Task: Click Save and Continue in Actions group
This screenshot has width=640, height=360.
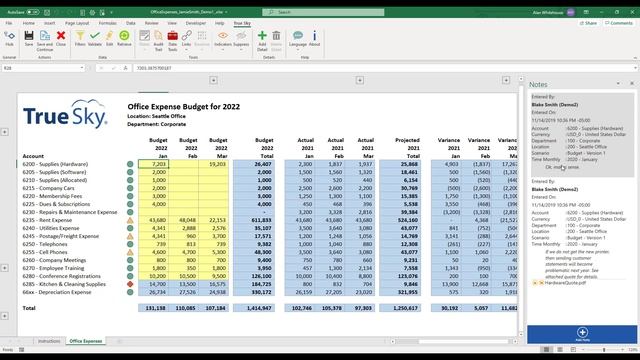Action: click(x=44, y=40)
